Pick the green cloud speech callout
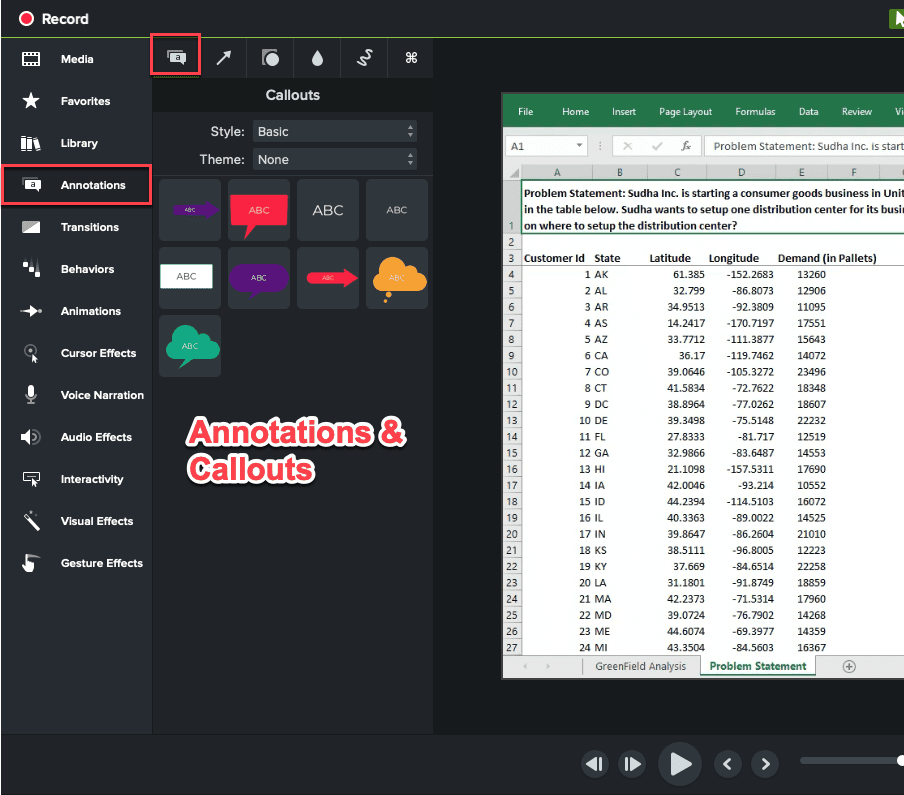 tap(190, 345)
